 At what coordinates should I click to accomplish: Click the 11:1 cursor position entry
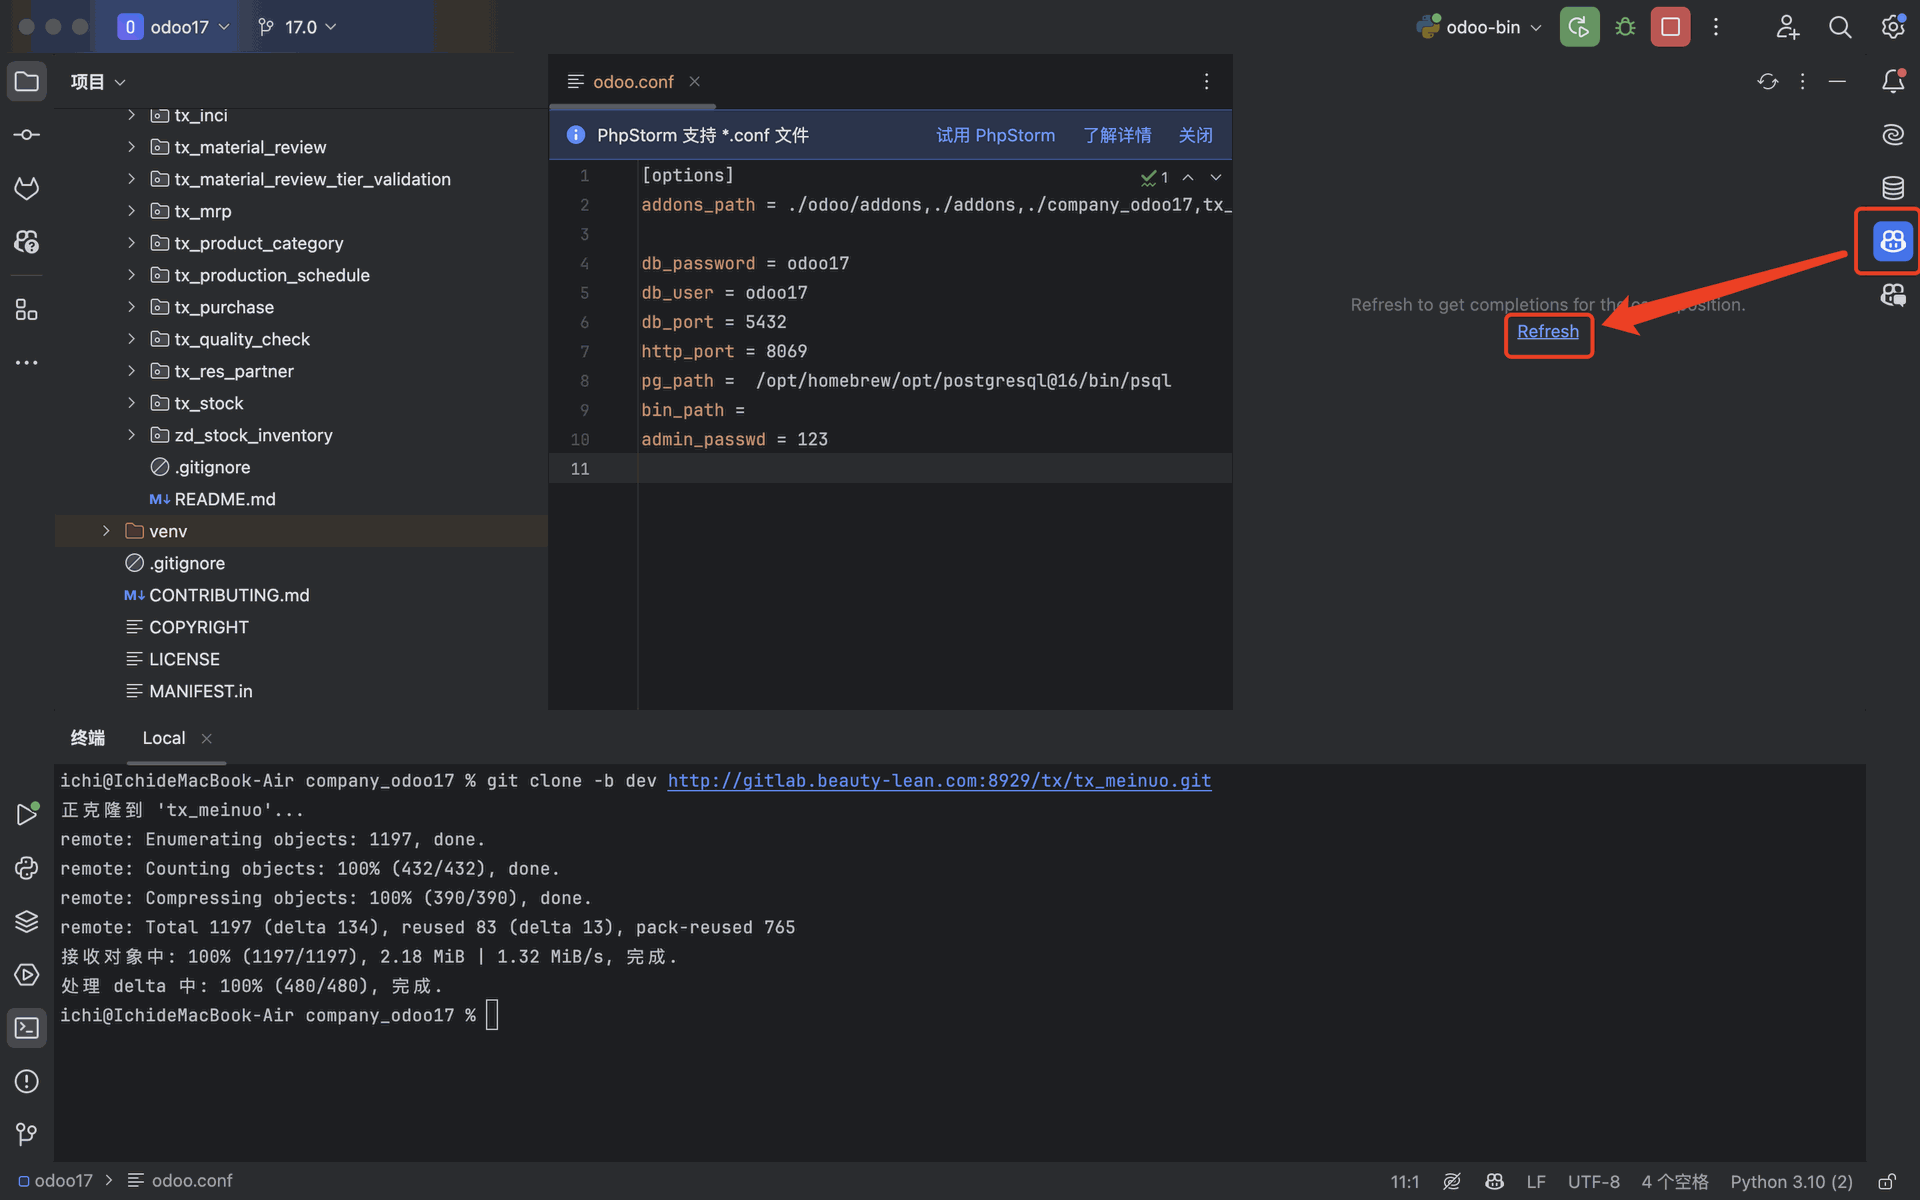(1404, 1181)
